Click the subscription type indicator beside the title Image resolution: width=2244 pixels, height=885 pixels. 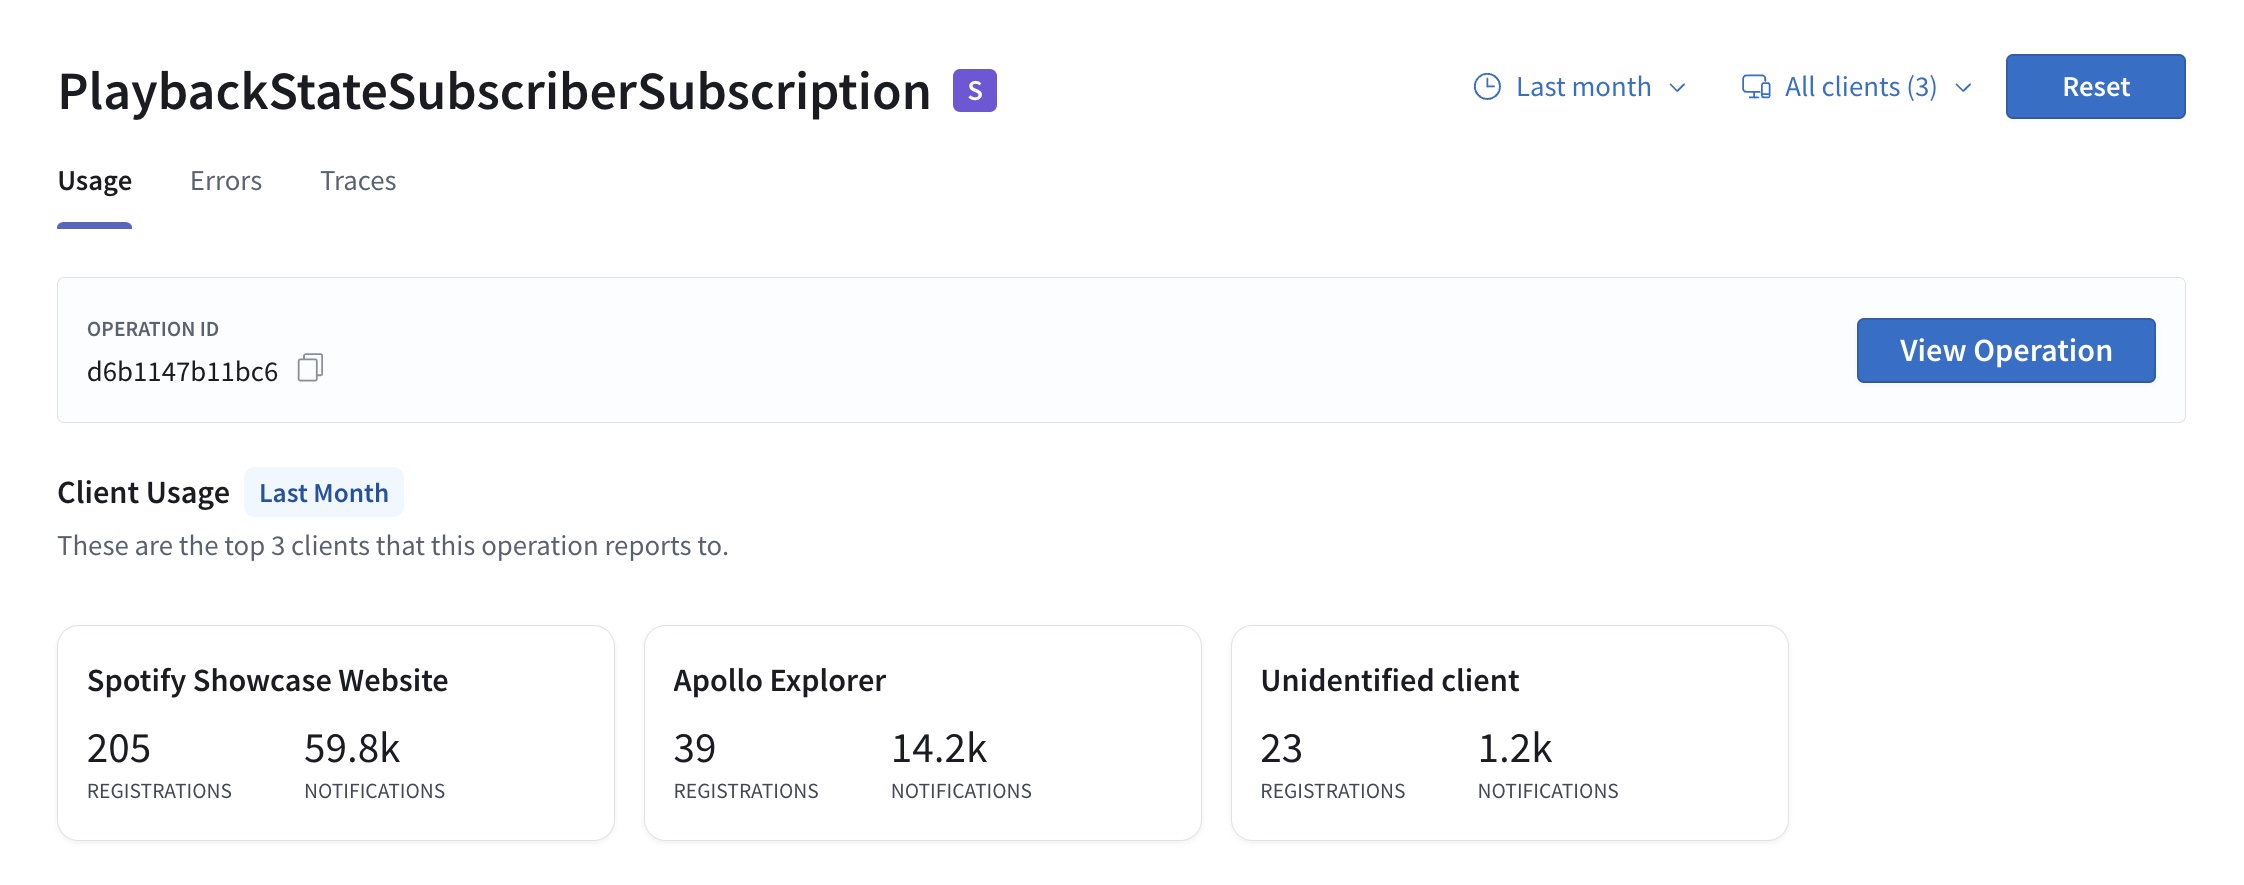click(974, 91)
